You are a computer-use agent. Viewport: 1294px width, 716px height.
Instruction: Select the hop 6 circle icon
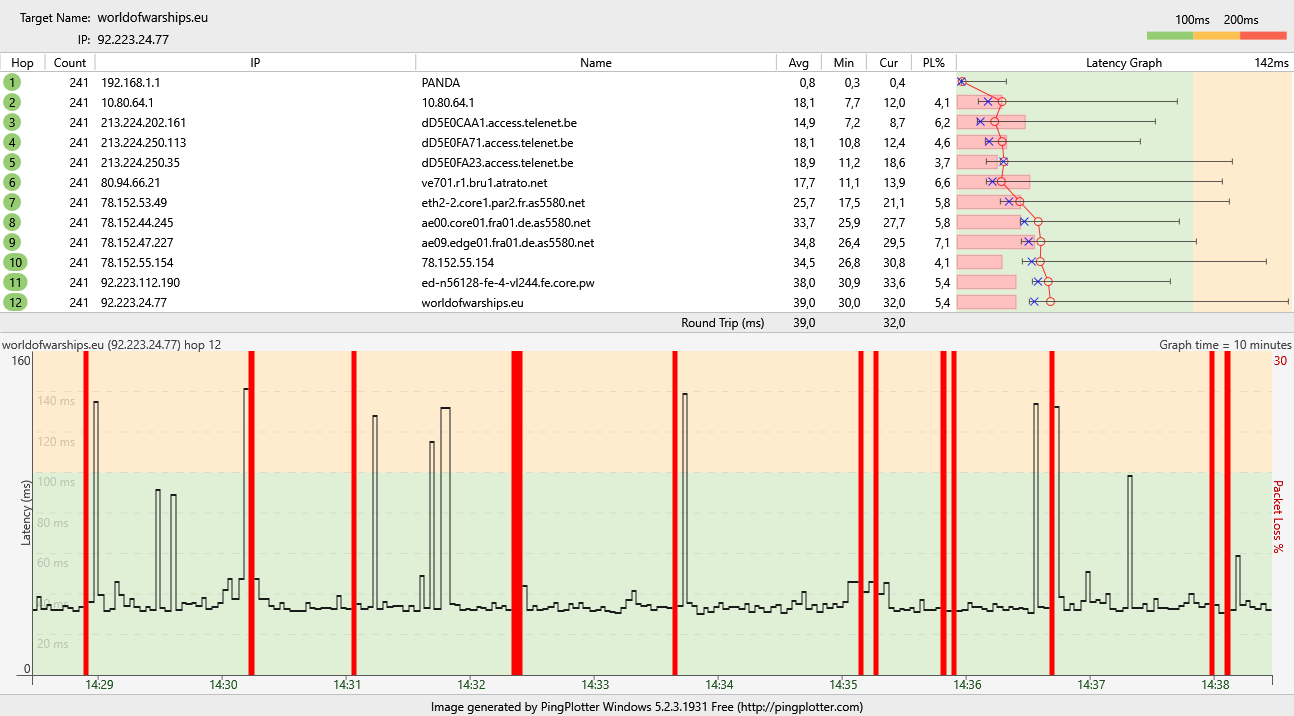13,183
